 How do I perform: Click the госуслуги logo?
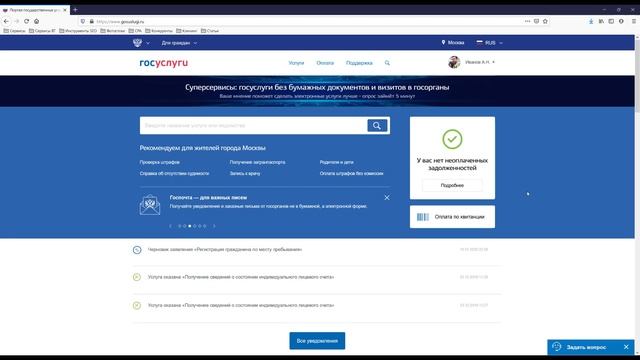164,63
